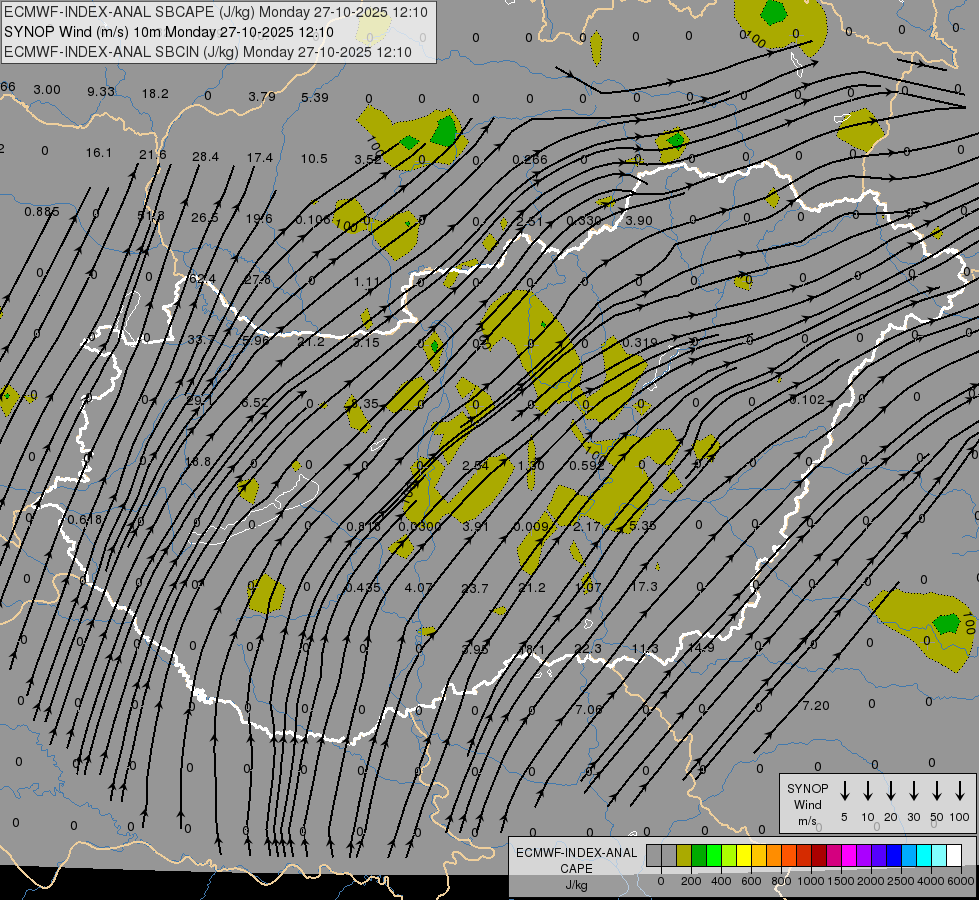Pick the dark green CAPE legend swatch
Viewport: 979px width, 900px height.
click(699, 856)
